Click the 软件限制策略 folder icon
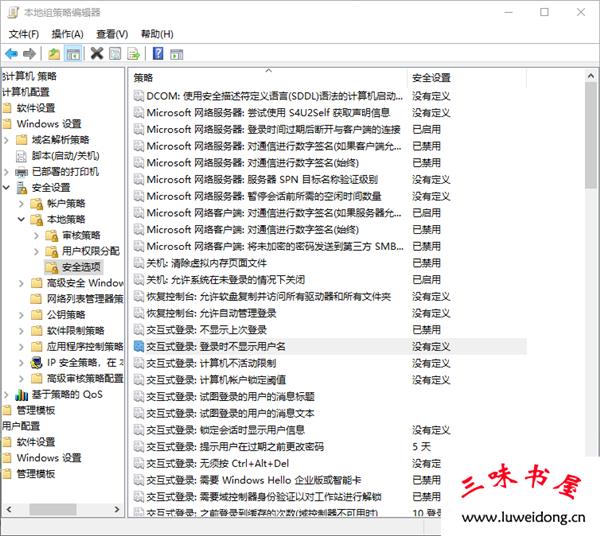This screenshot has width=600, height=536. click(36, 331)
